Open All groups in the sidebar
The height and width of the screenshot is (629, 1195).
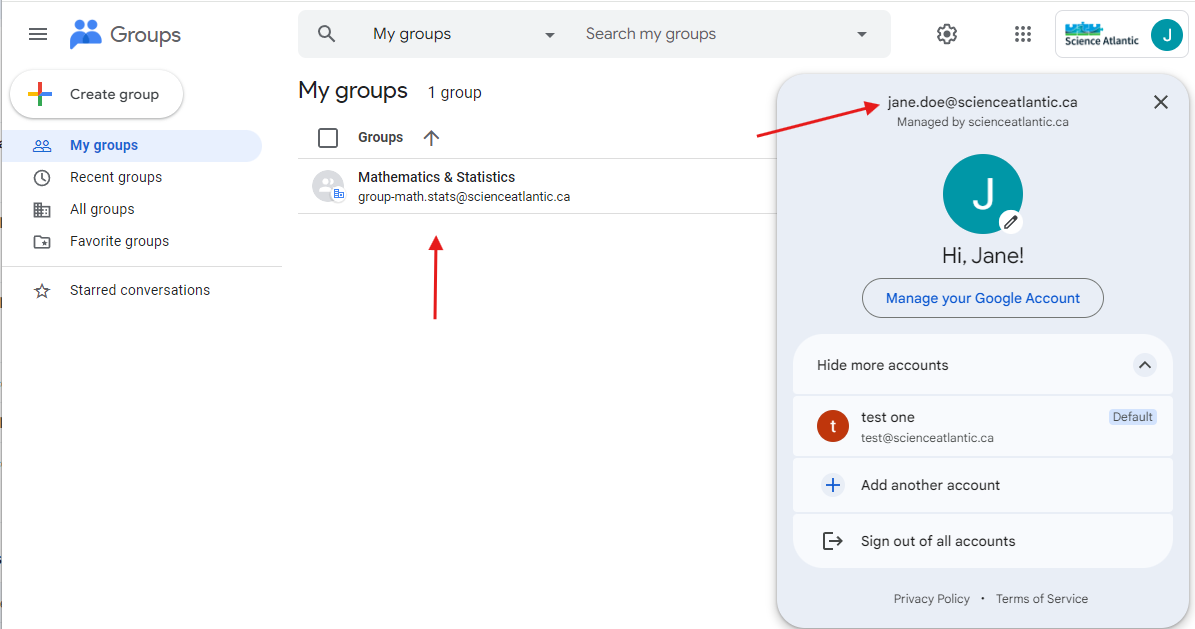point(101,209)
